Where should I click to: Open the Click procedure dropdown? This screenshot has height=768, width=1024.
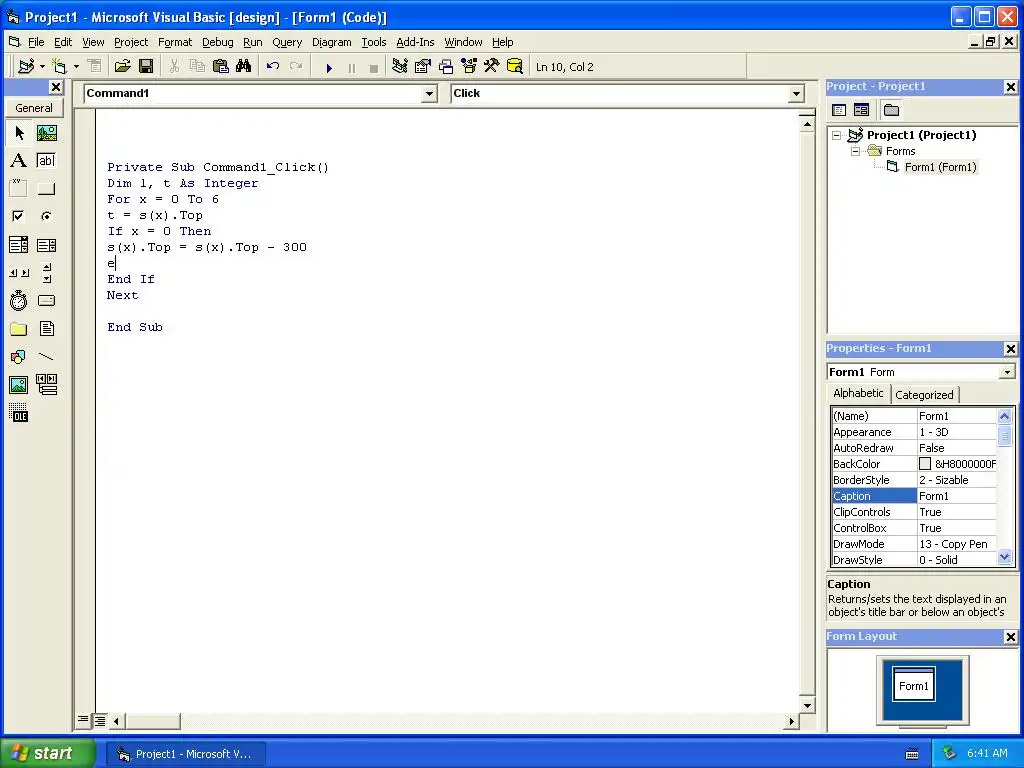click(796, 94)
